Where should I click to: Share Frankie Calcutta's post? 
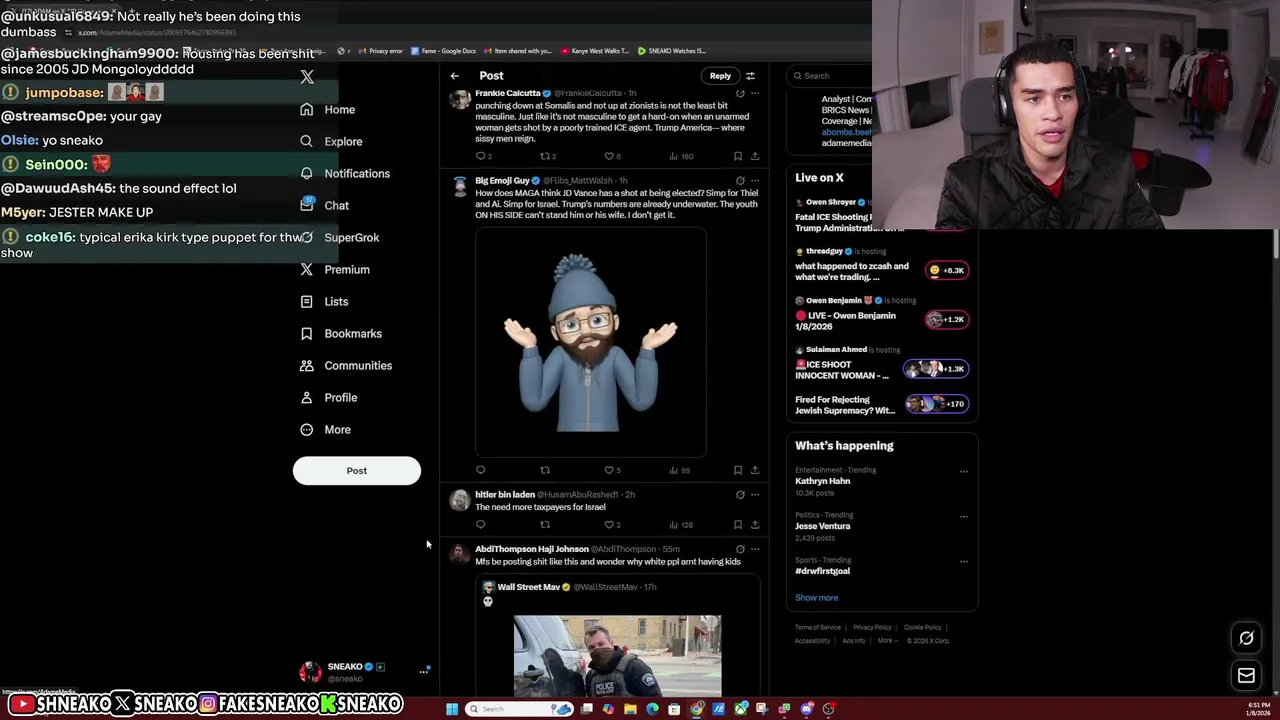click(755, 156)
